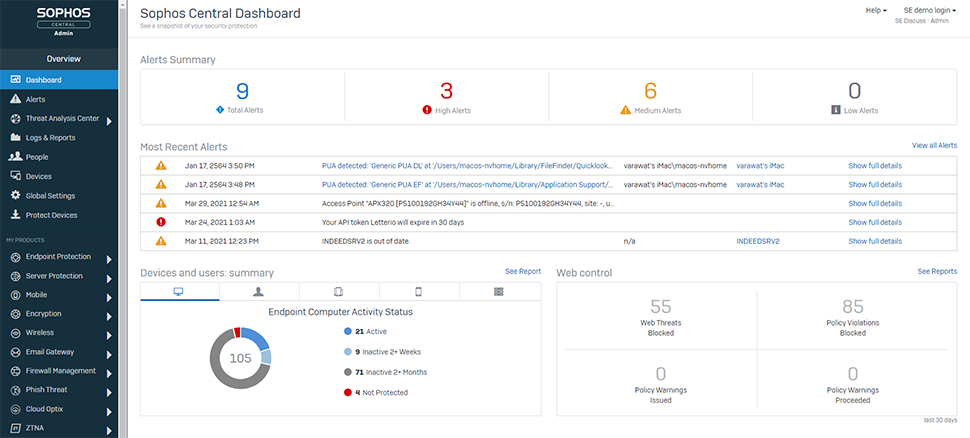Screen dimensions: 970x438
Task: Open Global Settings gear icon
Action: coord(15,196)
